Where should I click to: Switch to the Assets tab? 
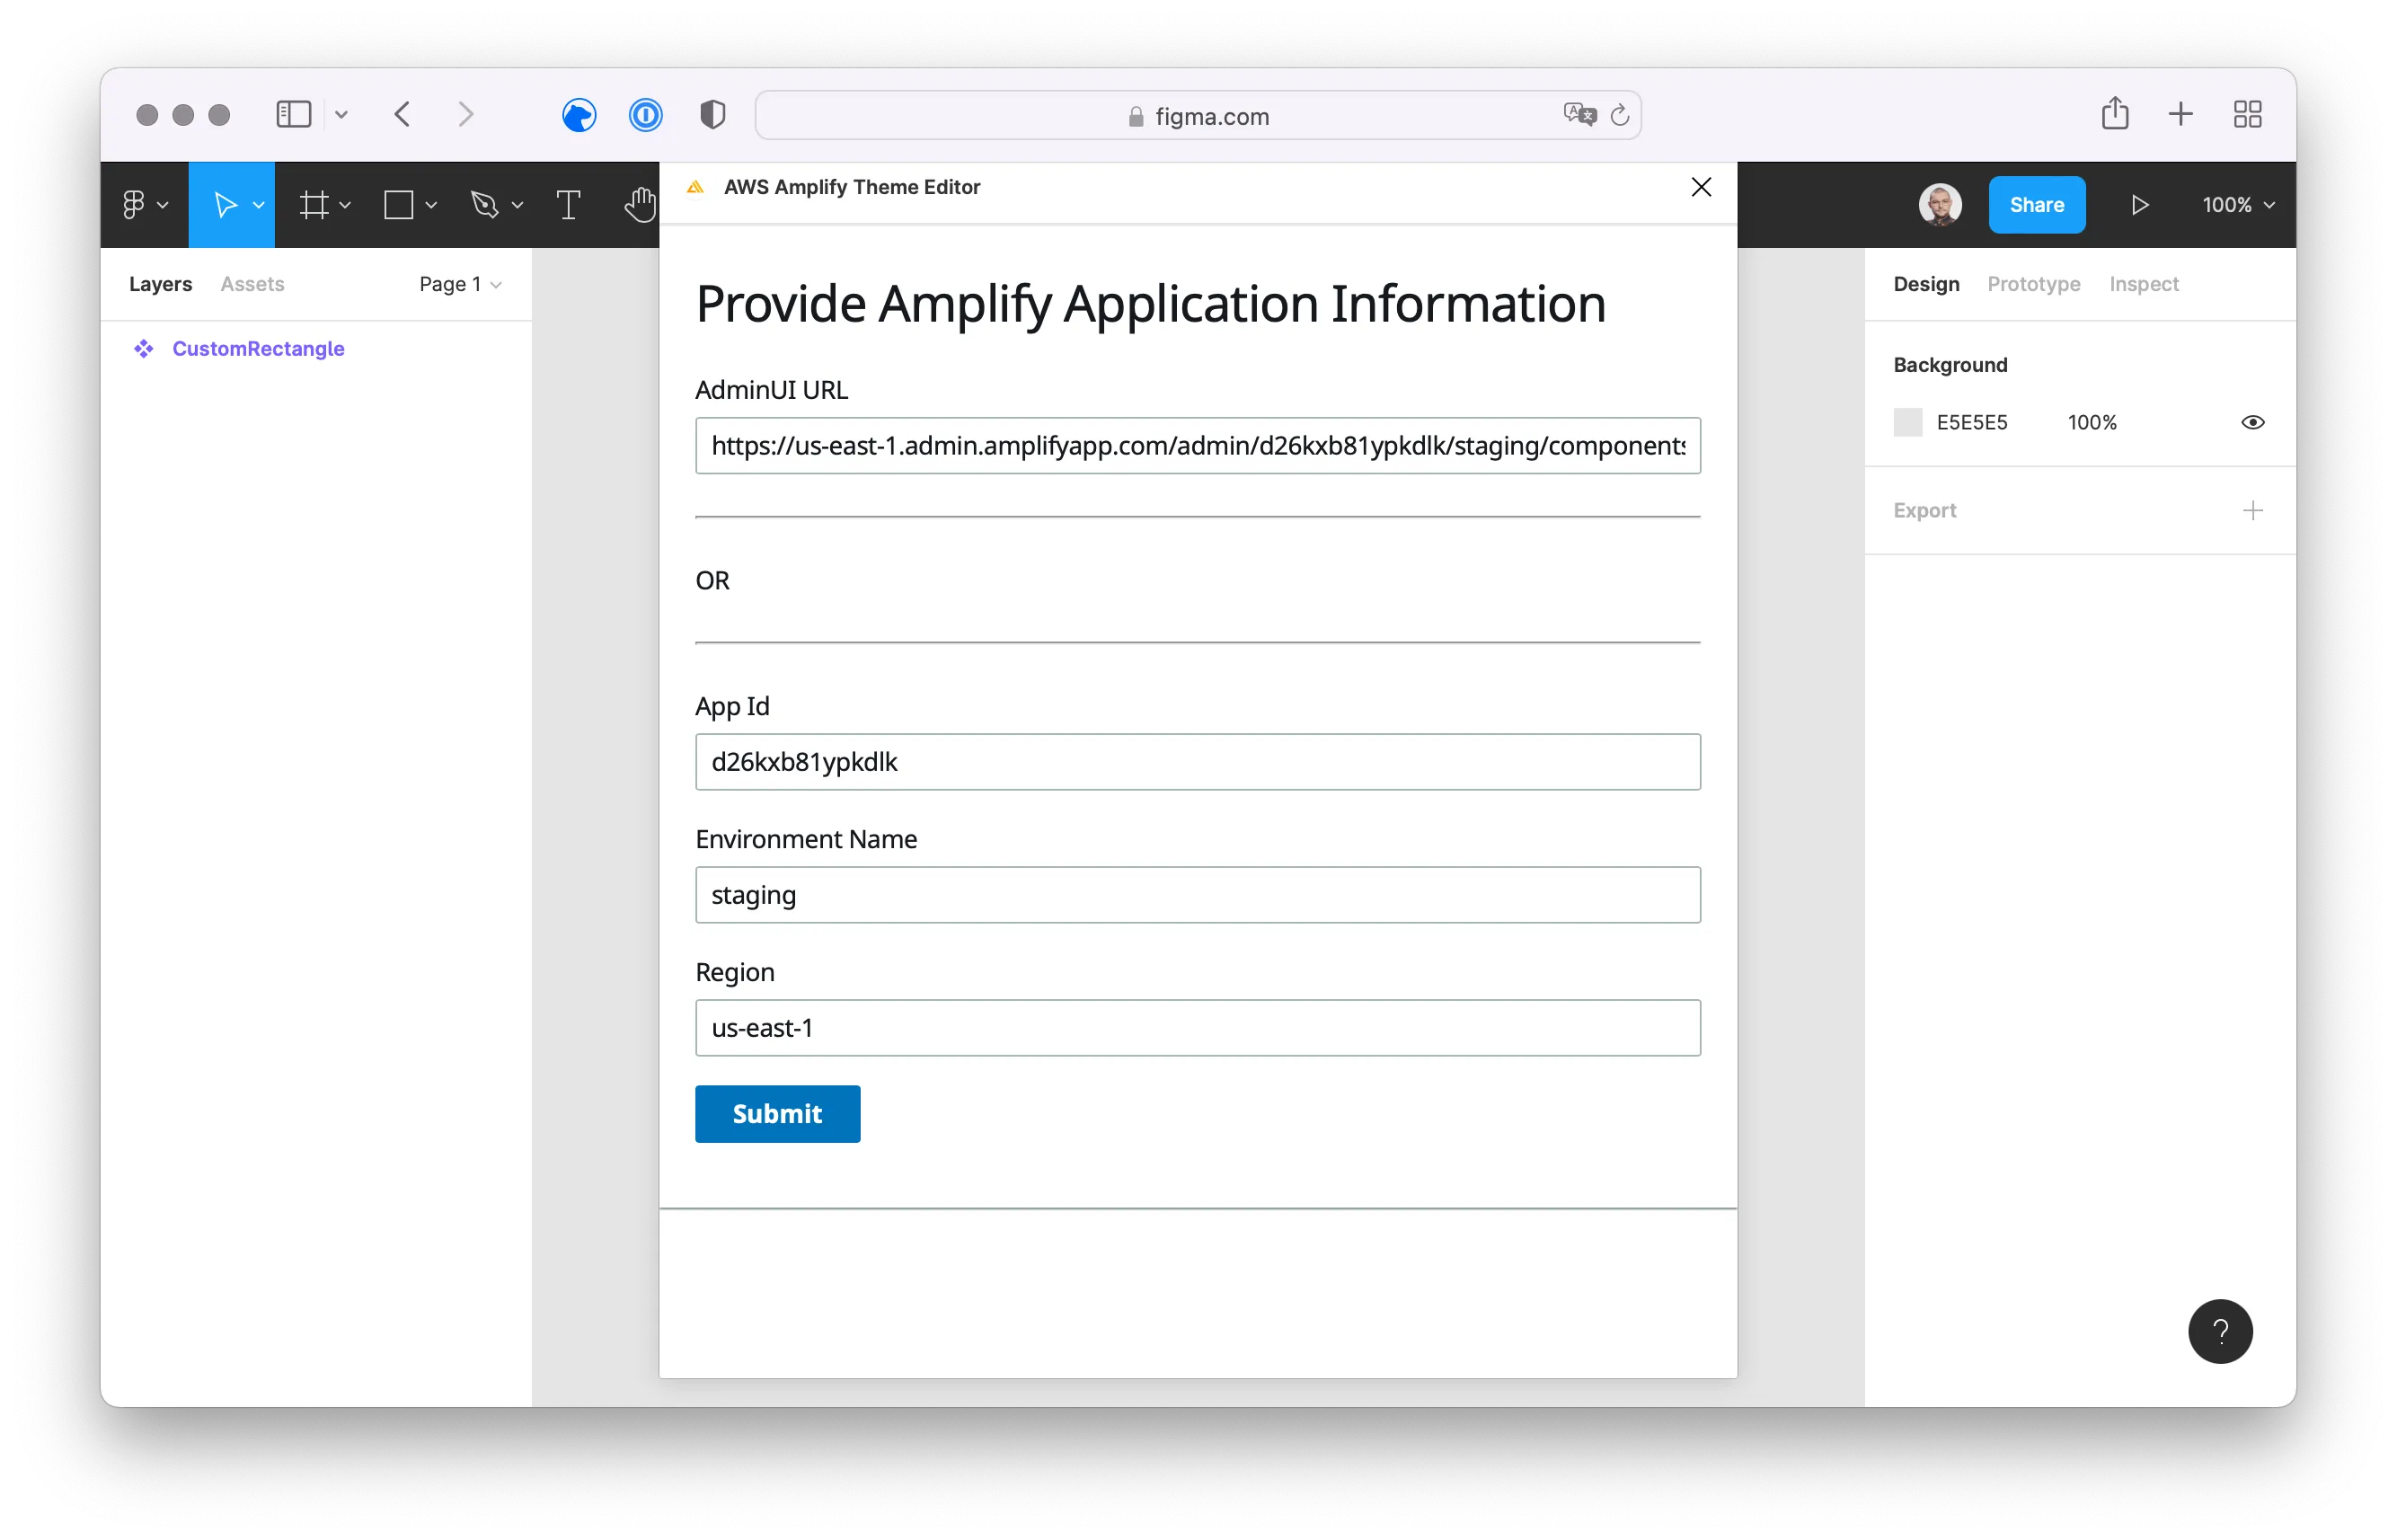(252, 284)
